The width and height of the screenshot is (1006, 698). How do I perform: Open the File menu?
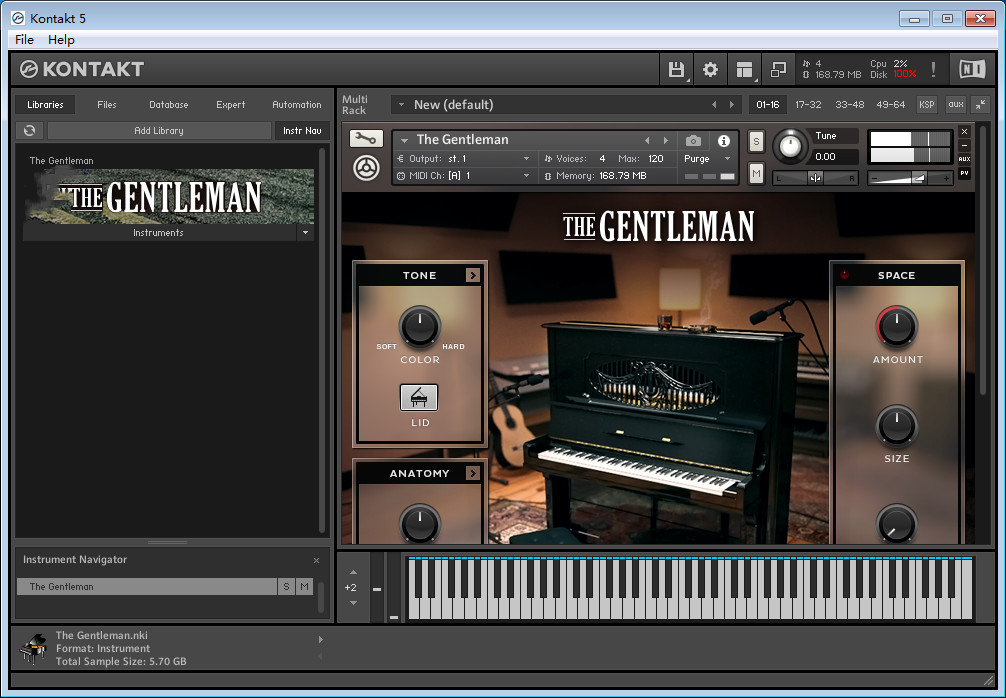point(24,40)
